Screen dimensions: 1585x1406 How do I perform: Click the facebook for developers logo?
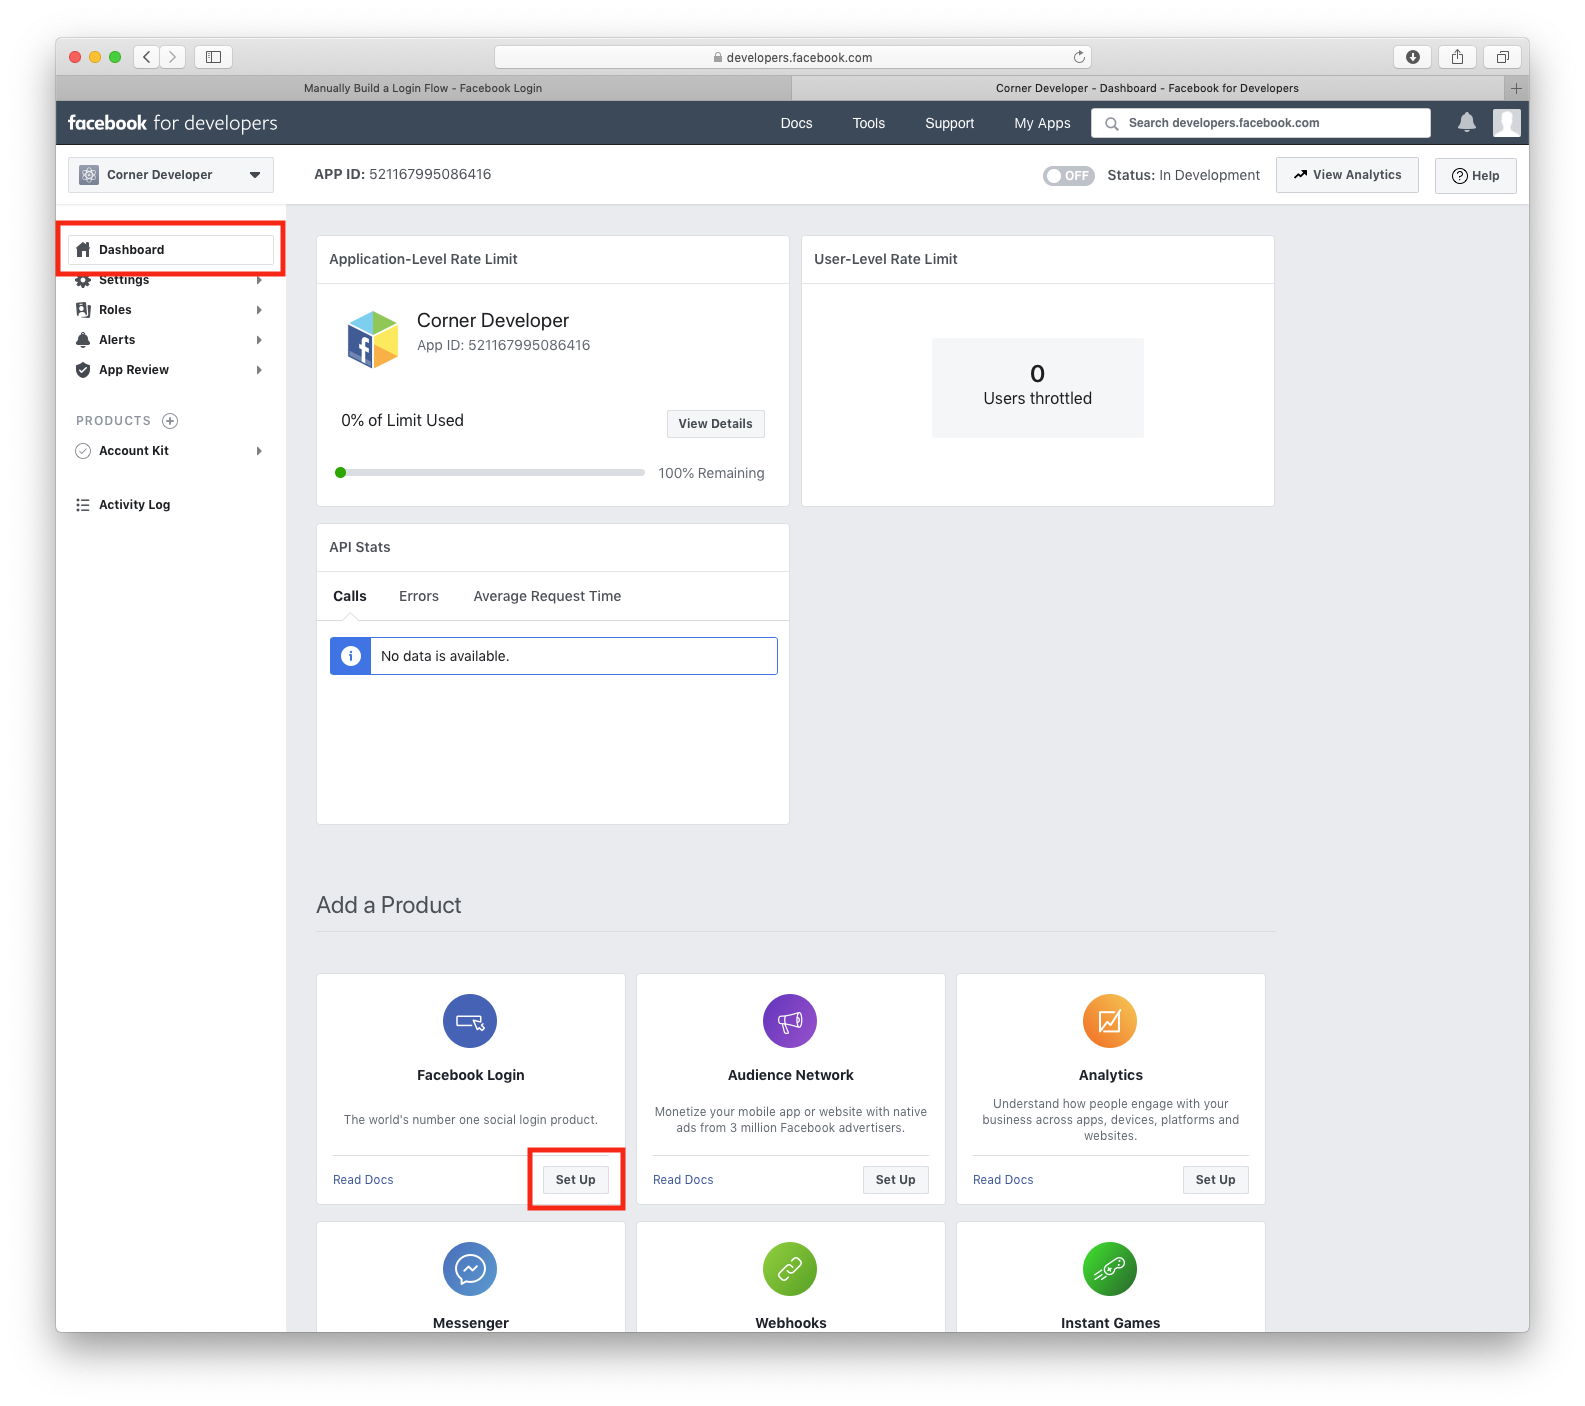click(x=173, y=123)
